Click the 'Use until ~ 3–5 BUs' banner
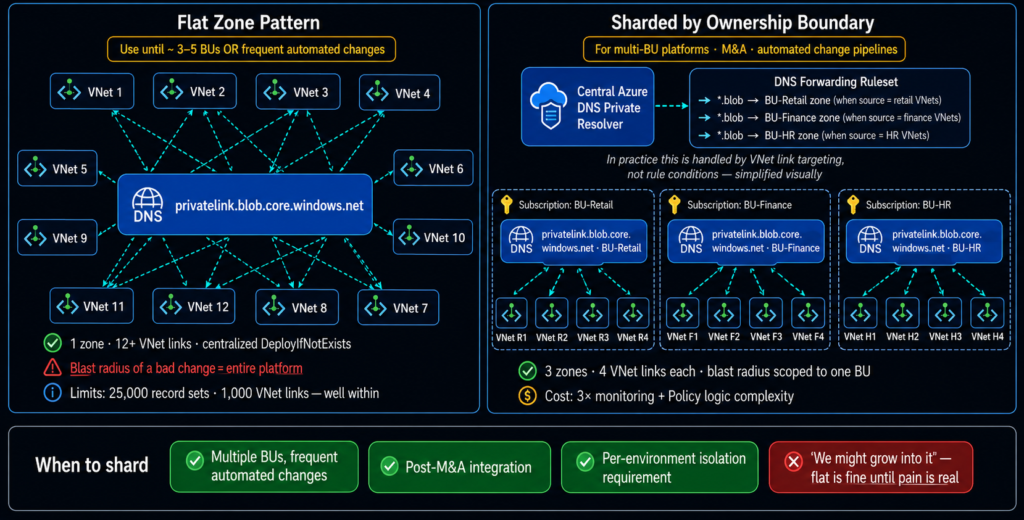 coord(252,49)
